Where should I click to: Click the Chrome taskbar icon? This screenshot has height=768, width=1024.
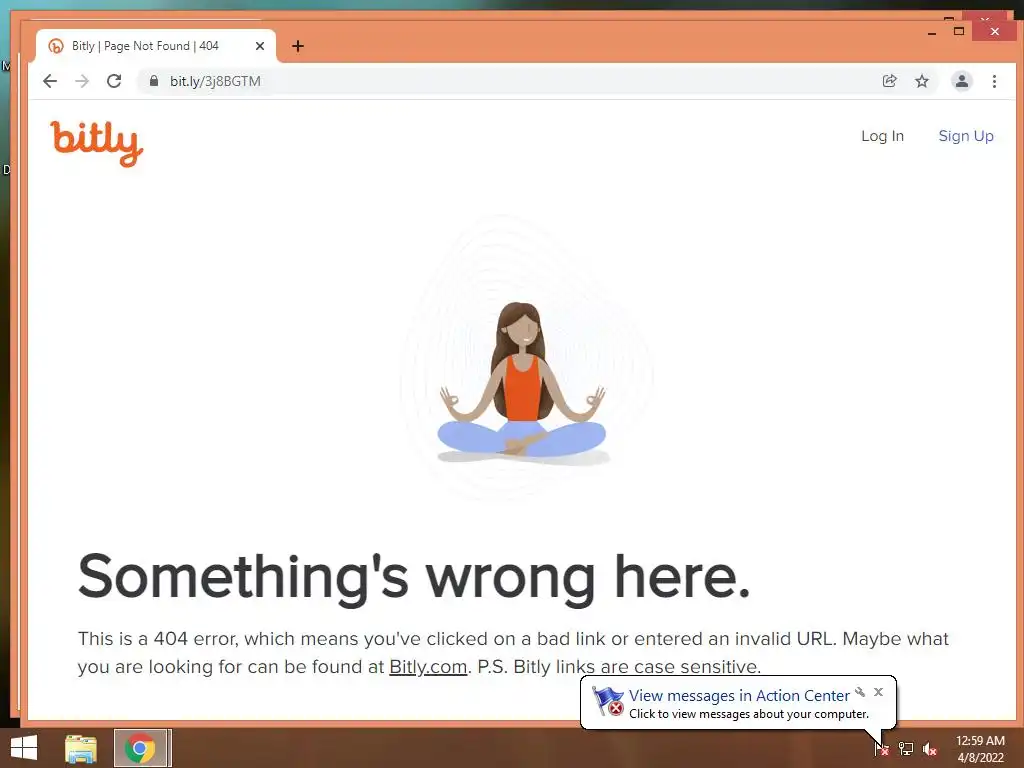click(x=141, y=748)
